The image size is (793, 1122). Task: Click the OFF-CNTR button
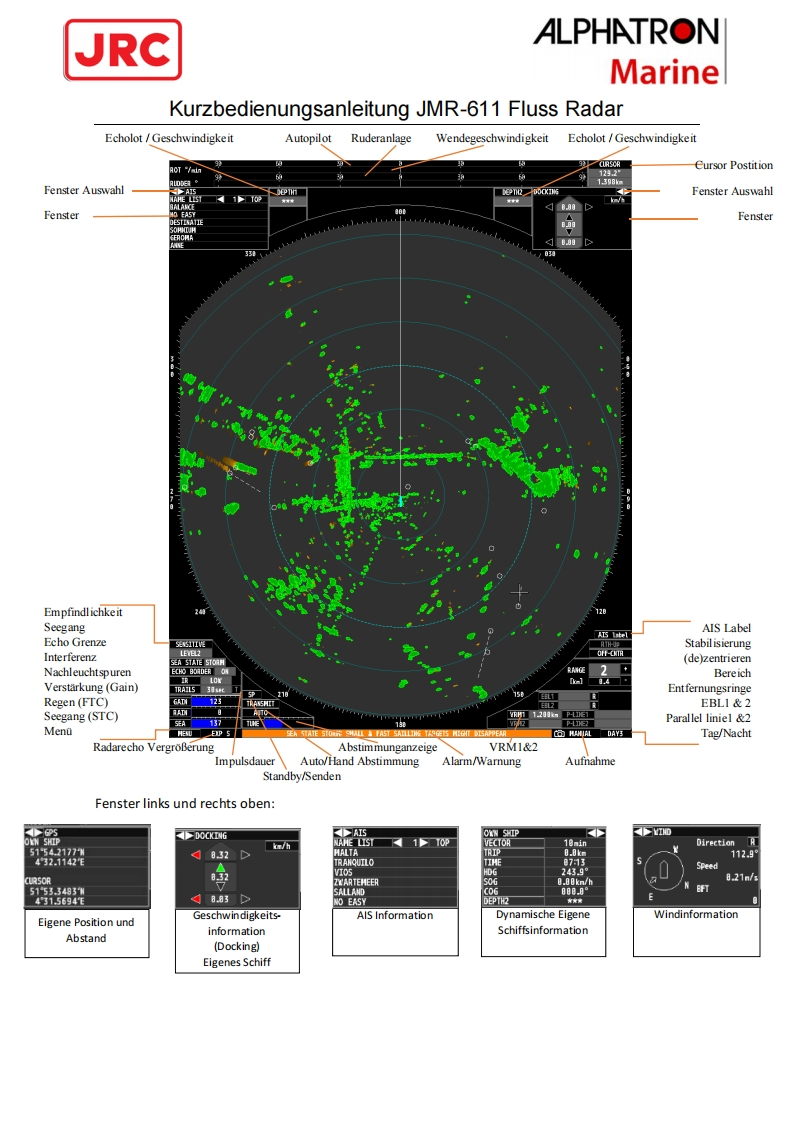point(611,653)
